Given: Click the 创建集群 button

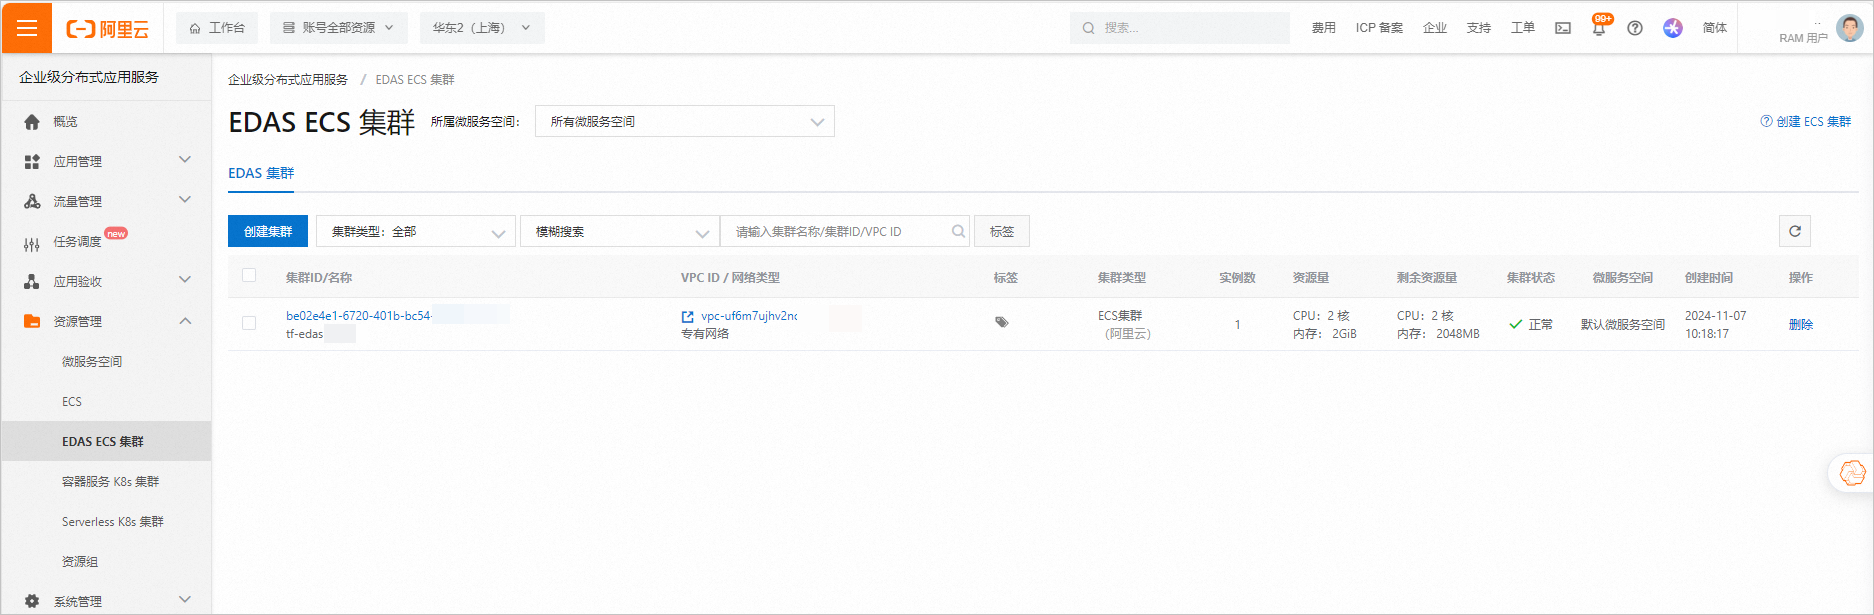Looking at the screenshot, I should click(x=268, y=231).
